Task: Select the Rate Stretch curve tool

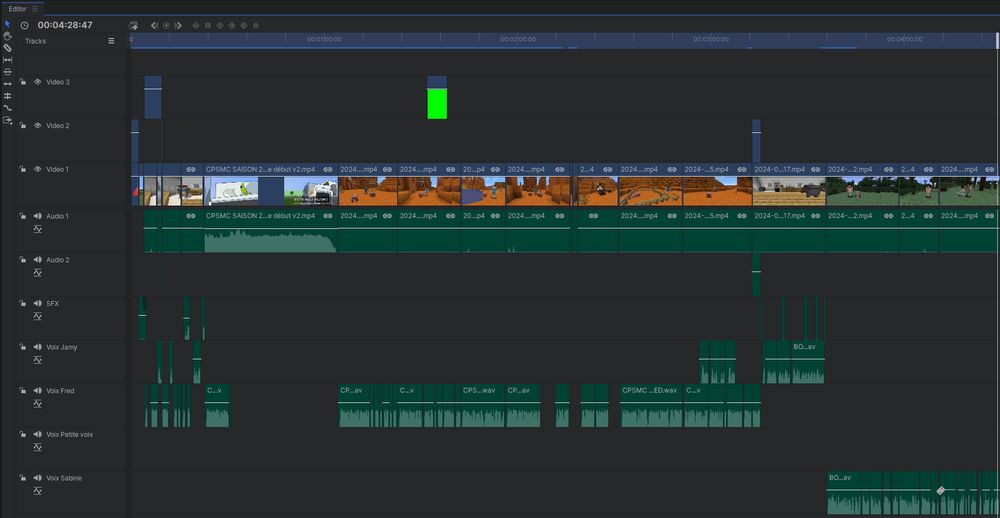Action: pyautogui.click(x=8, y=108)
